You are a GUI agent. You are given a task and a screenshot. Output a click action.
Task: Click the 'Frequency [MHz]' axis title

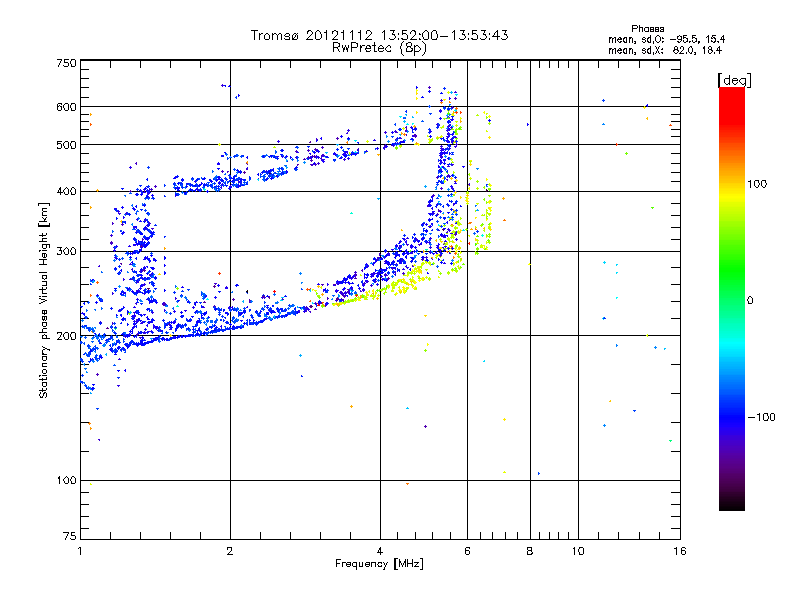[379, 564]
